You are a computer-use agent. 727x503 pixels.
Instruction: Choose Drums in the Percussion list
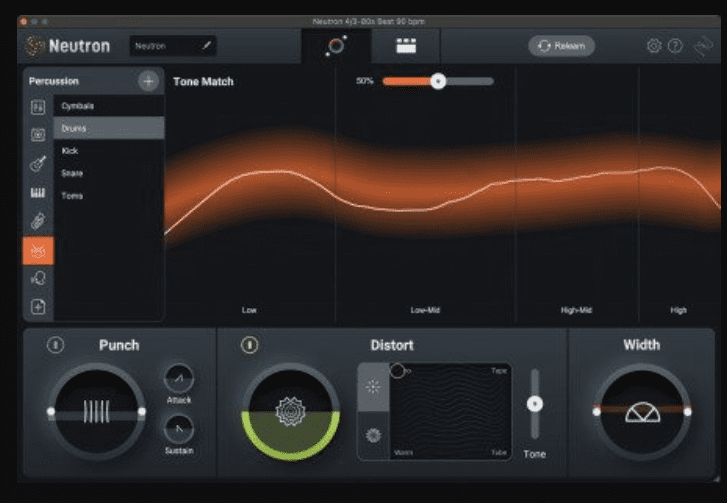pos(109,128)
